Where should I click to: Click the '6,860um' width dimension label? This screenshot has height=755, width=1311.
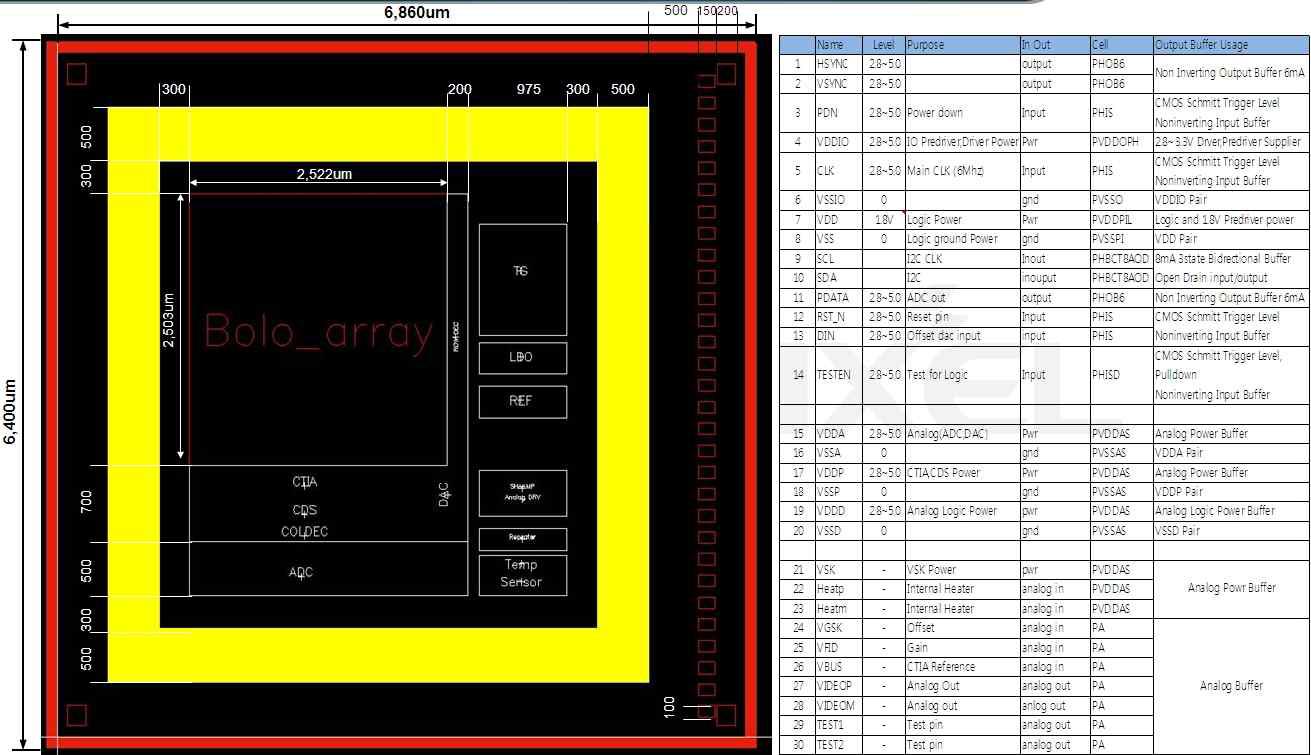(x=417, y=12)
